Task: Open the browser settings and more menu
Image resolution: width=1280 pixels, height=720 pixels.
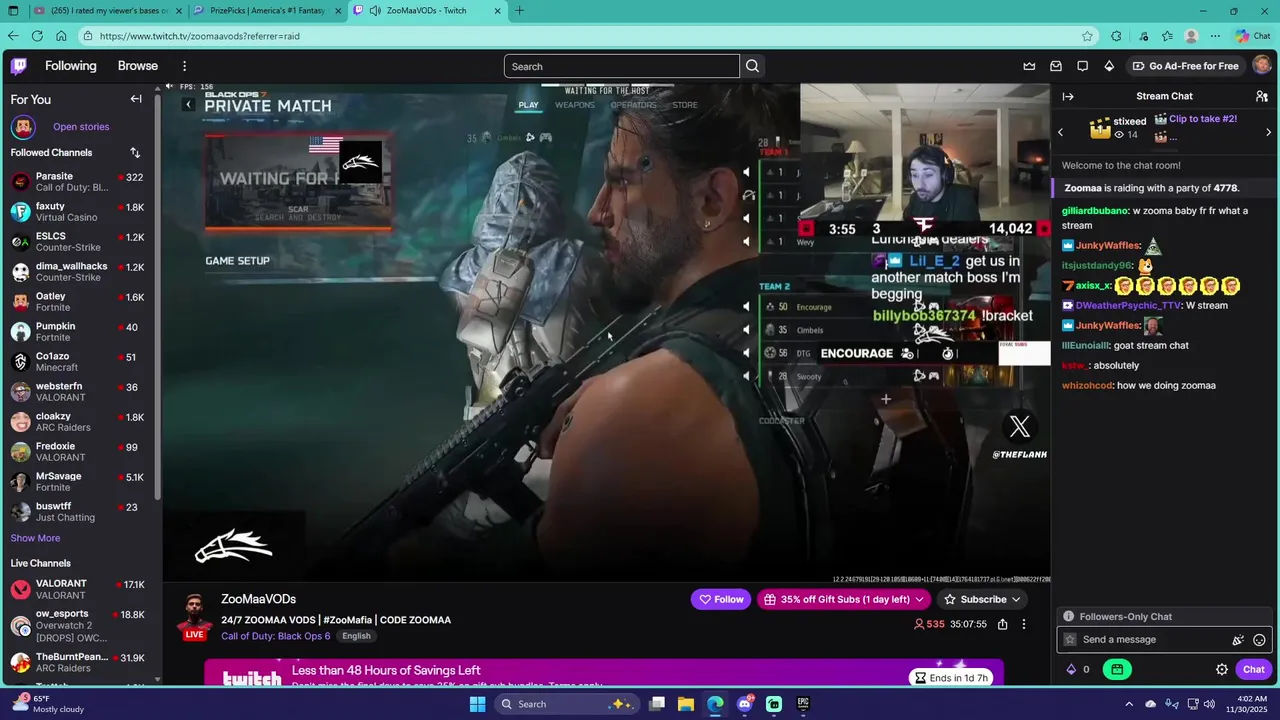Action: click(1216, 36)
